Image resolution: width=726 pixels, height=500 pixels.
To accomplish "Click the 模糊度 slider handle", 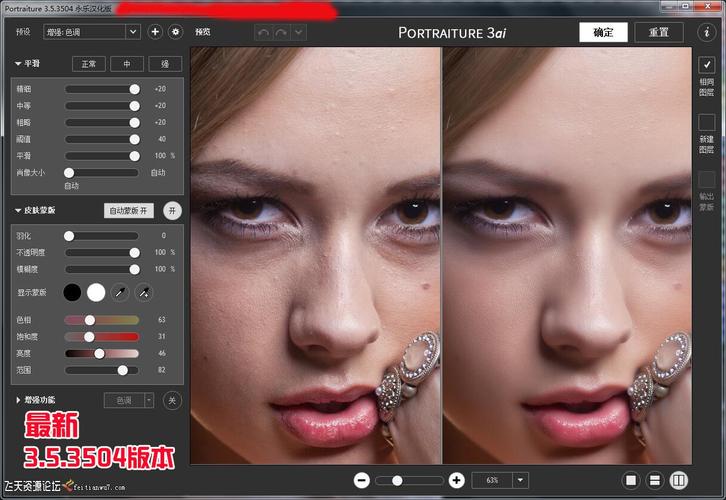I will (134, 269).
